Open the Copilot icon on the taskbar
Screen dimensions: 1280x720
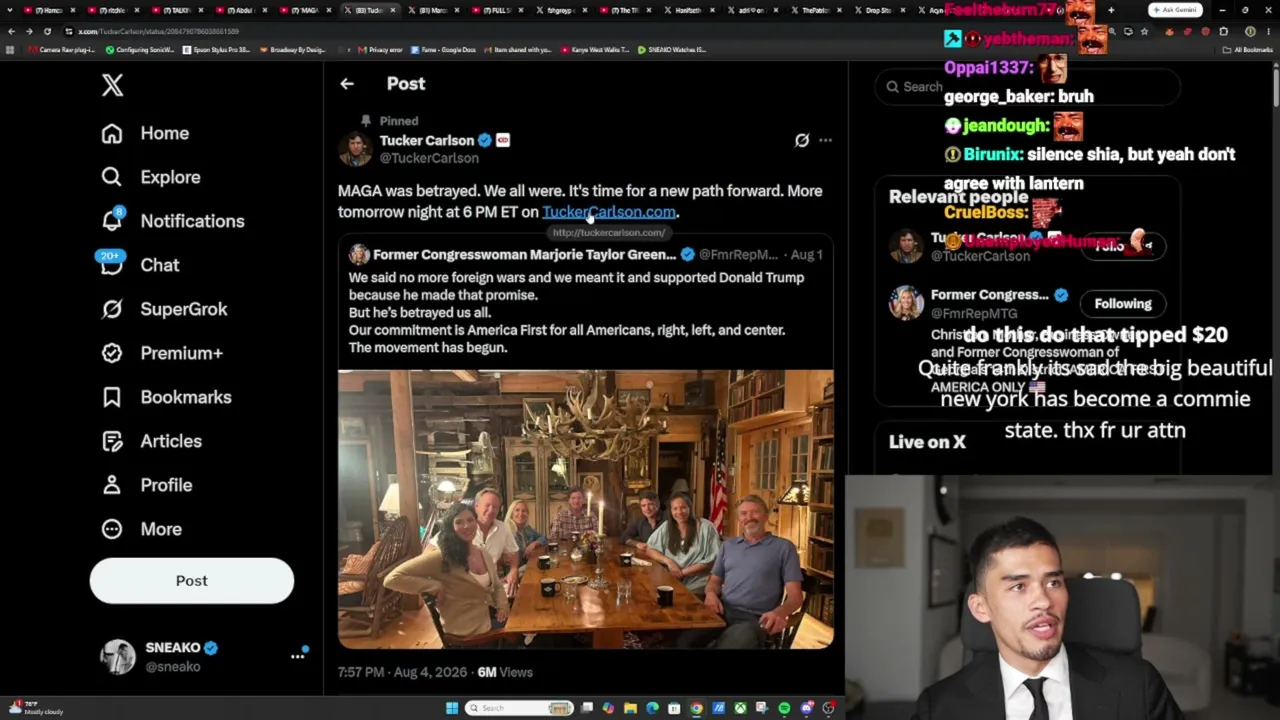(608, 708)
